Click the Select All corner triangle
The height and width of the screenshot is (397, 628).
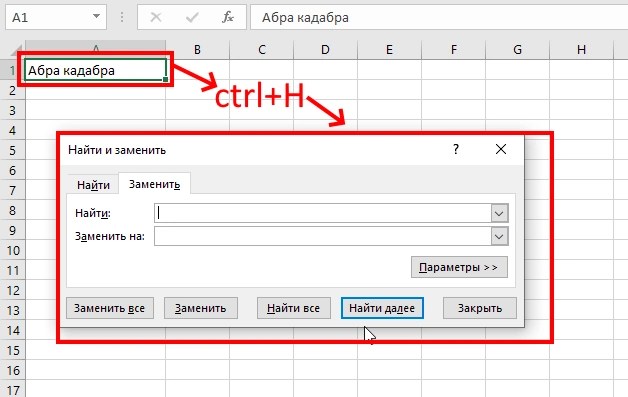tap(16, 51)
